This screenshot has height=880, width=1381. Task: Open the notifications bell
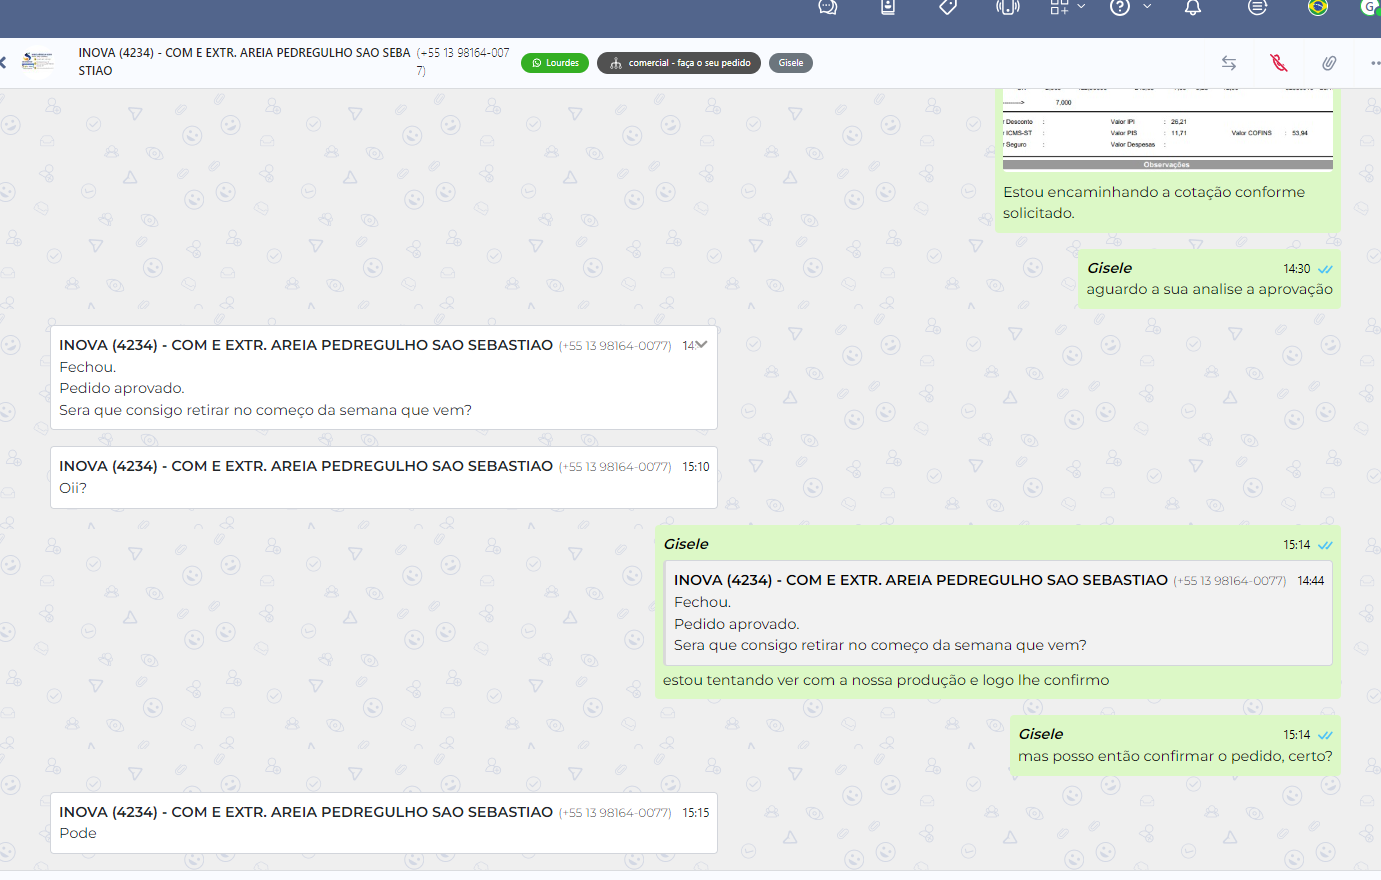(x=1192, y=8)
